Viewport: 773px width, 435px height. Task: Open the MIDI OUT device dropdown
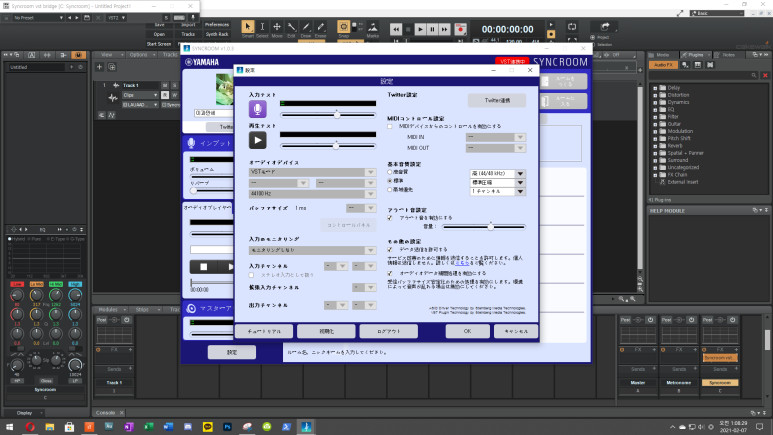(x=495, y=148)
